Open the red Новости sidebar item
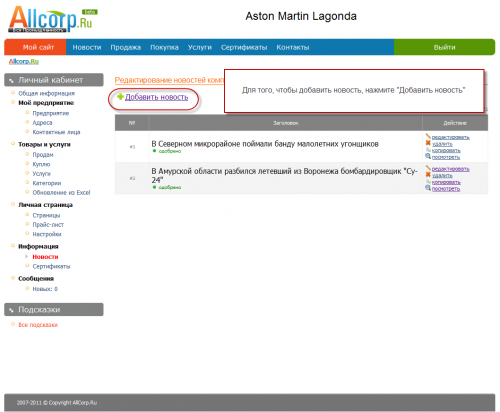The height and width of the screenshot is (412, 500). (45, 257)
